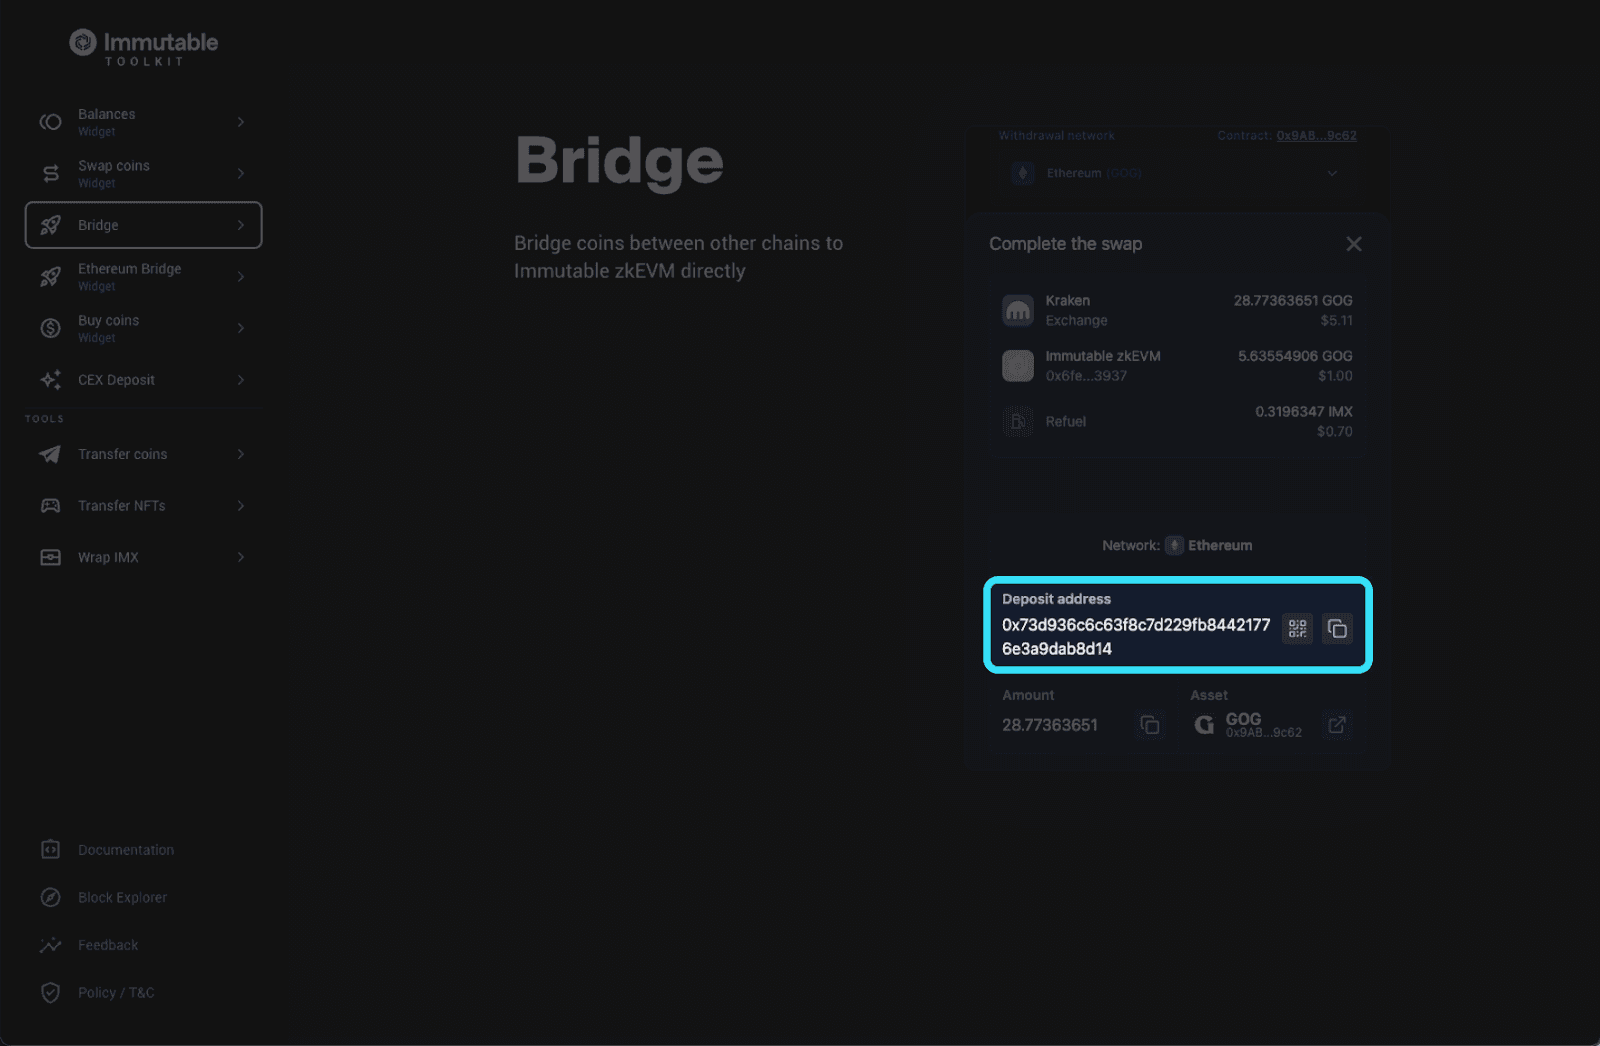
Task: Click the Transfer NFTs gamepad icon
Action: pos(50,506)
